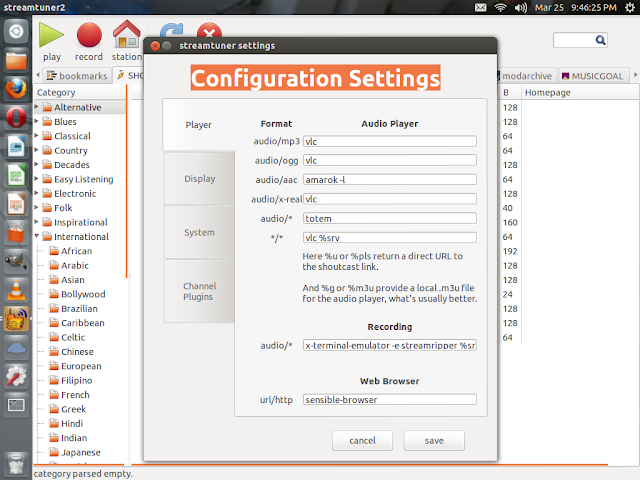Screen dimensions: 640x480
Task: Click the url/http web browser field
Action: (390, 400)
